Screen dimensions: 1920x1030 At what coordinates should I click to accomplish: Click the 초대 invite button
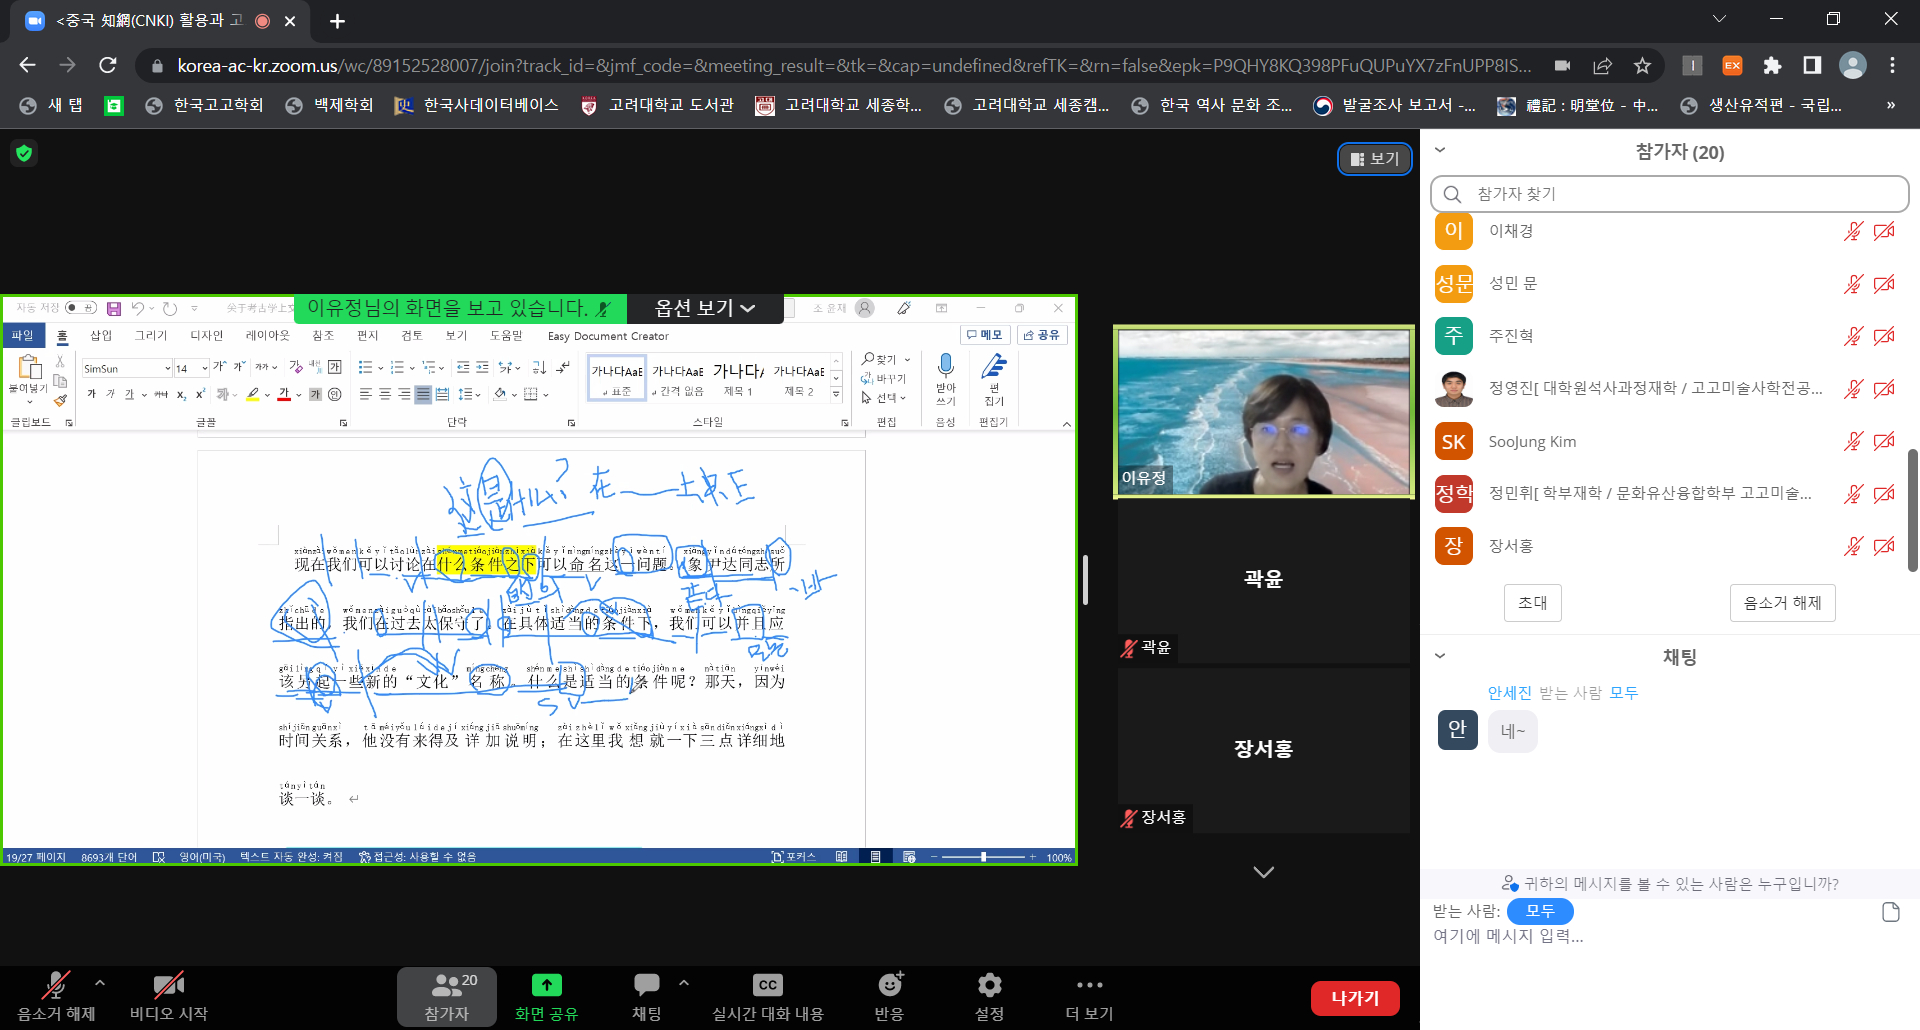(x=1532, y=603)
